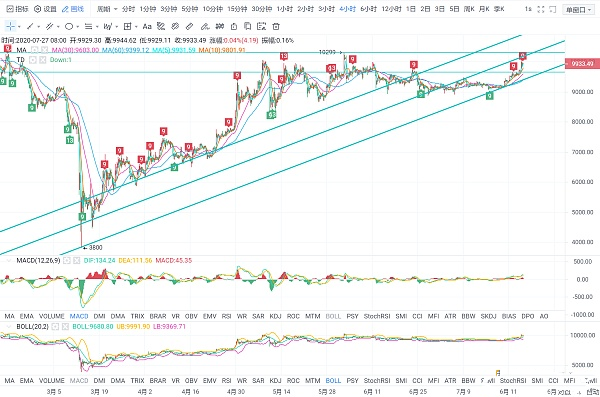The height and width of the screenshot is (397, 600).
Task: Open the TD indicator settings icon
Action: [33, 60]
